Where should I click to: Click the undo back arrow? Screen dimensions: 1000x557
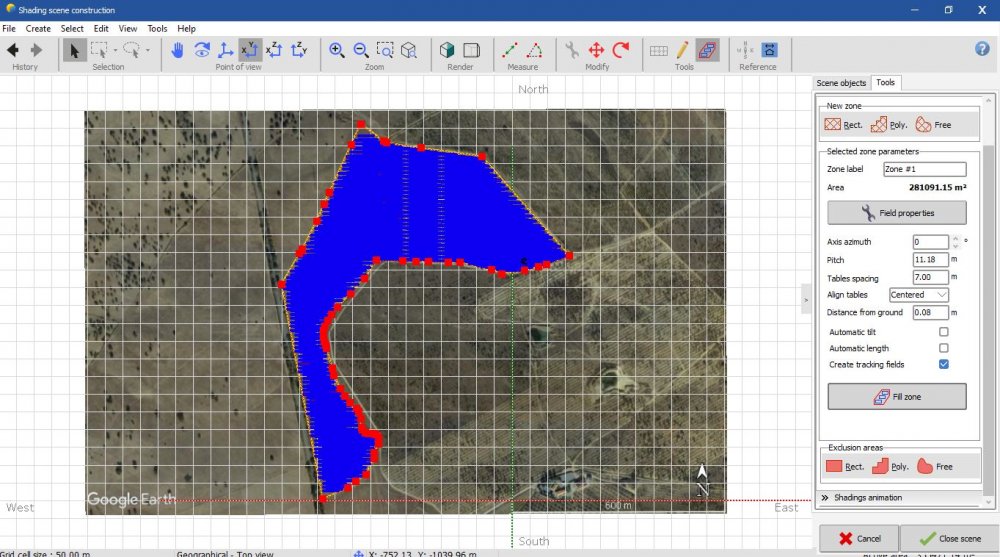pyautogui.click(x=13, y=50)
